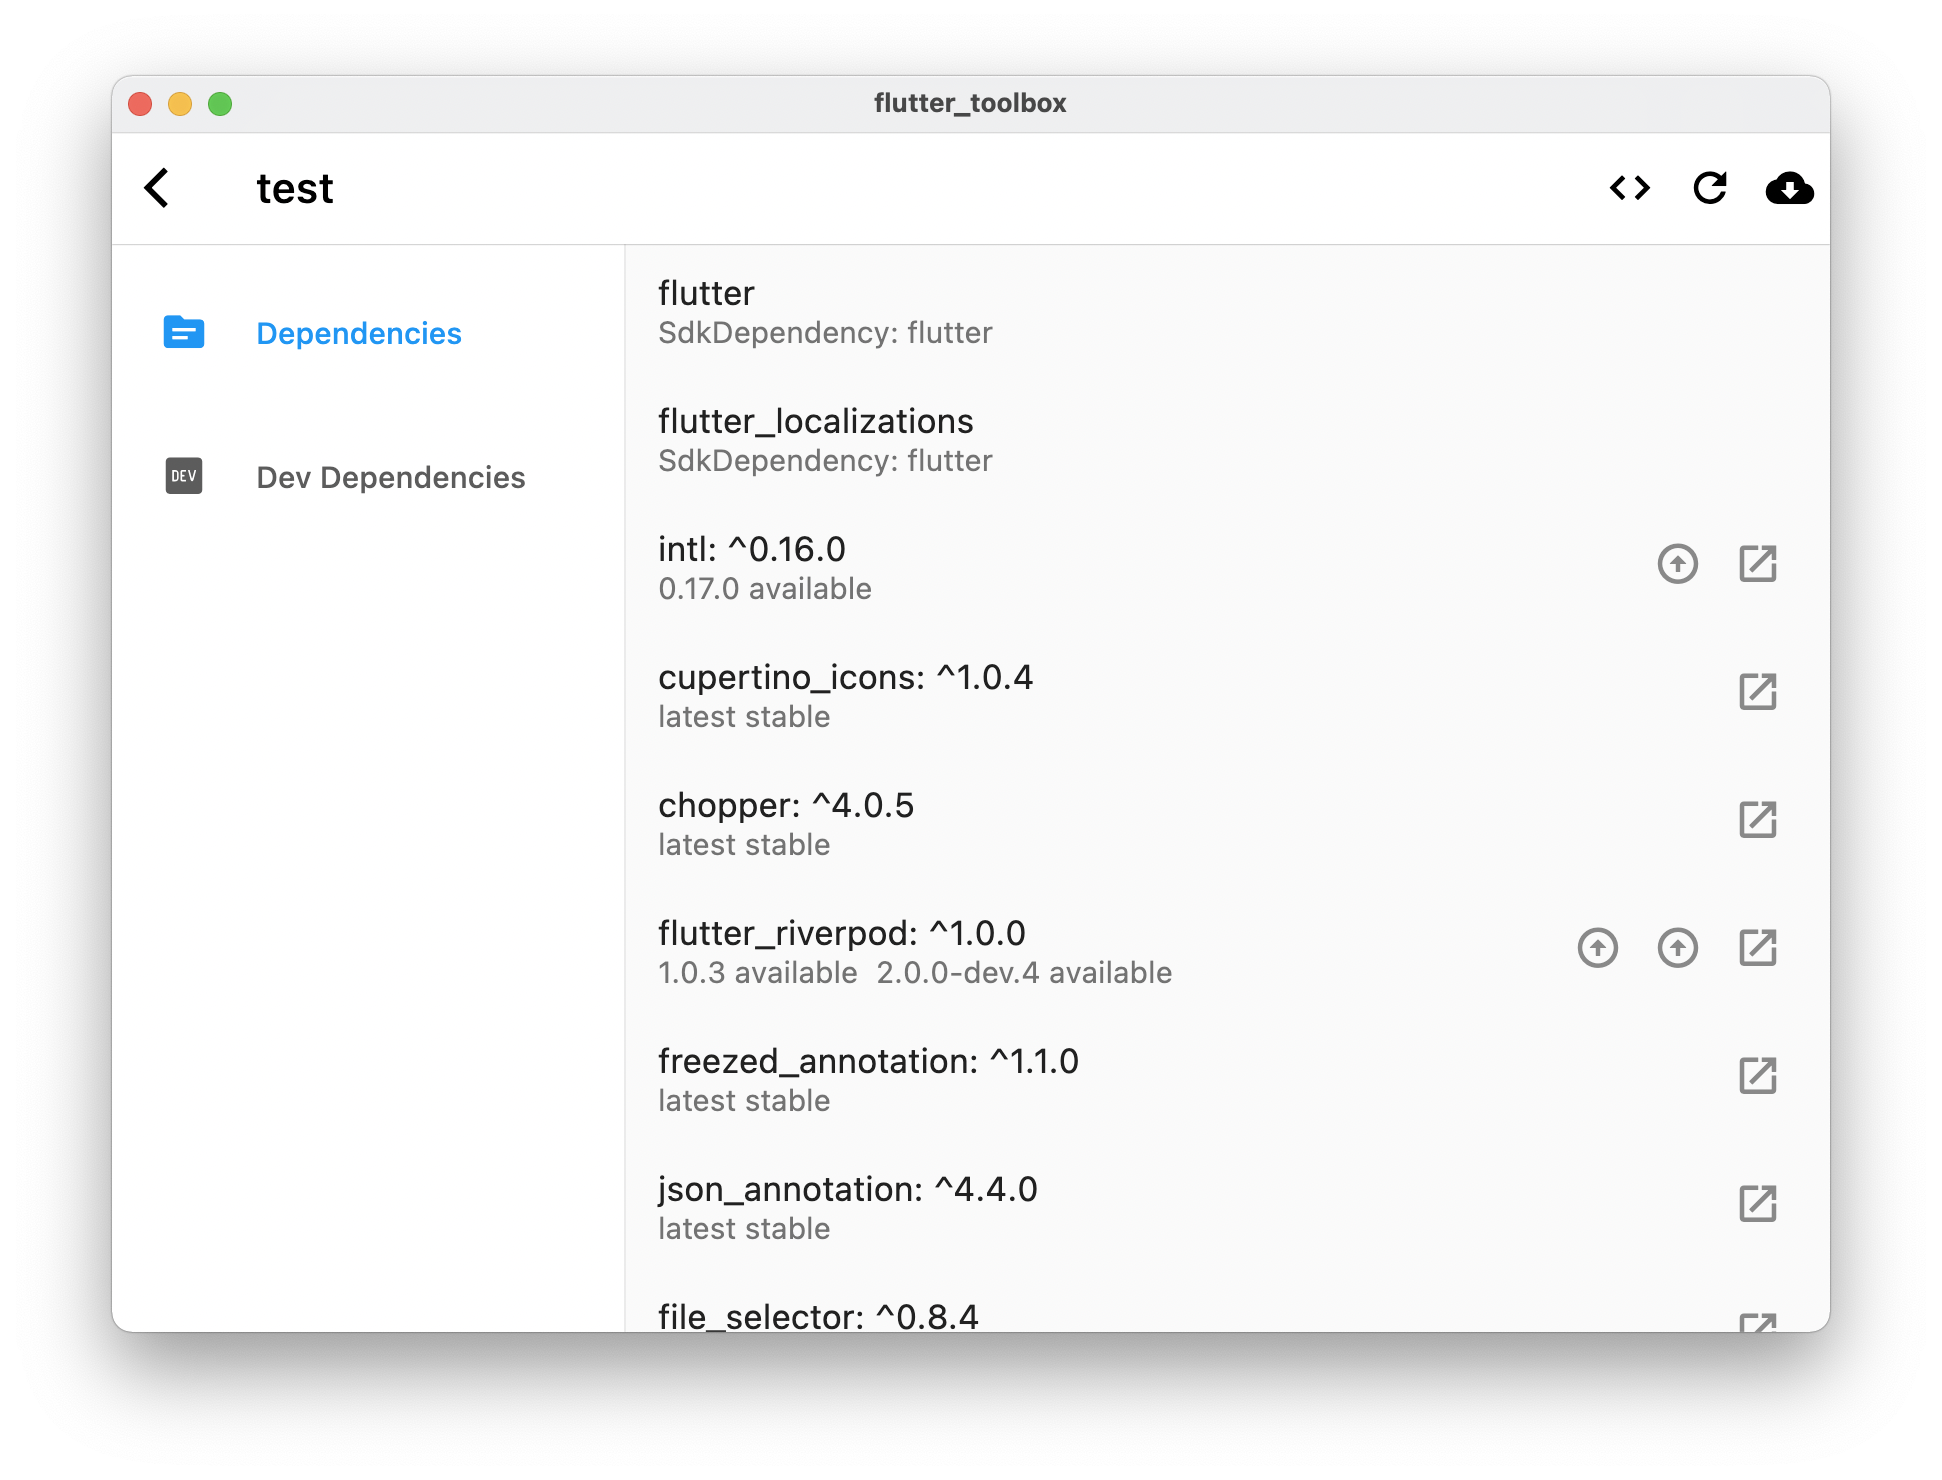The image size is (1942, 1480).
Task: Switch to the Dependencies tab
Action: coord(368,333)
